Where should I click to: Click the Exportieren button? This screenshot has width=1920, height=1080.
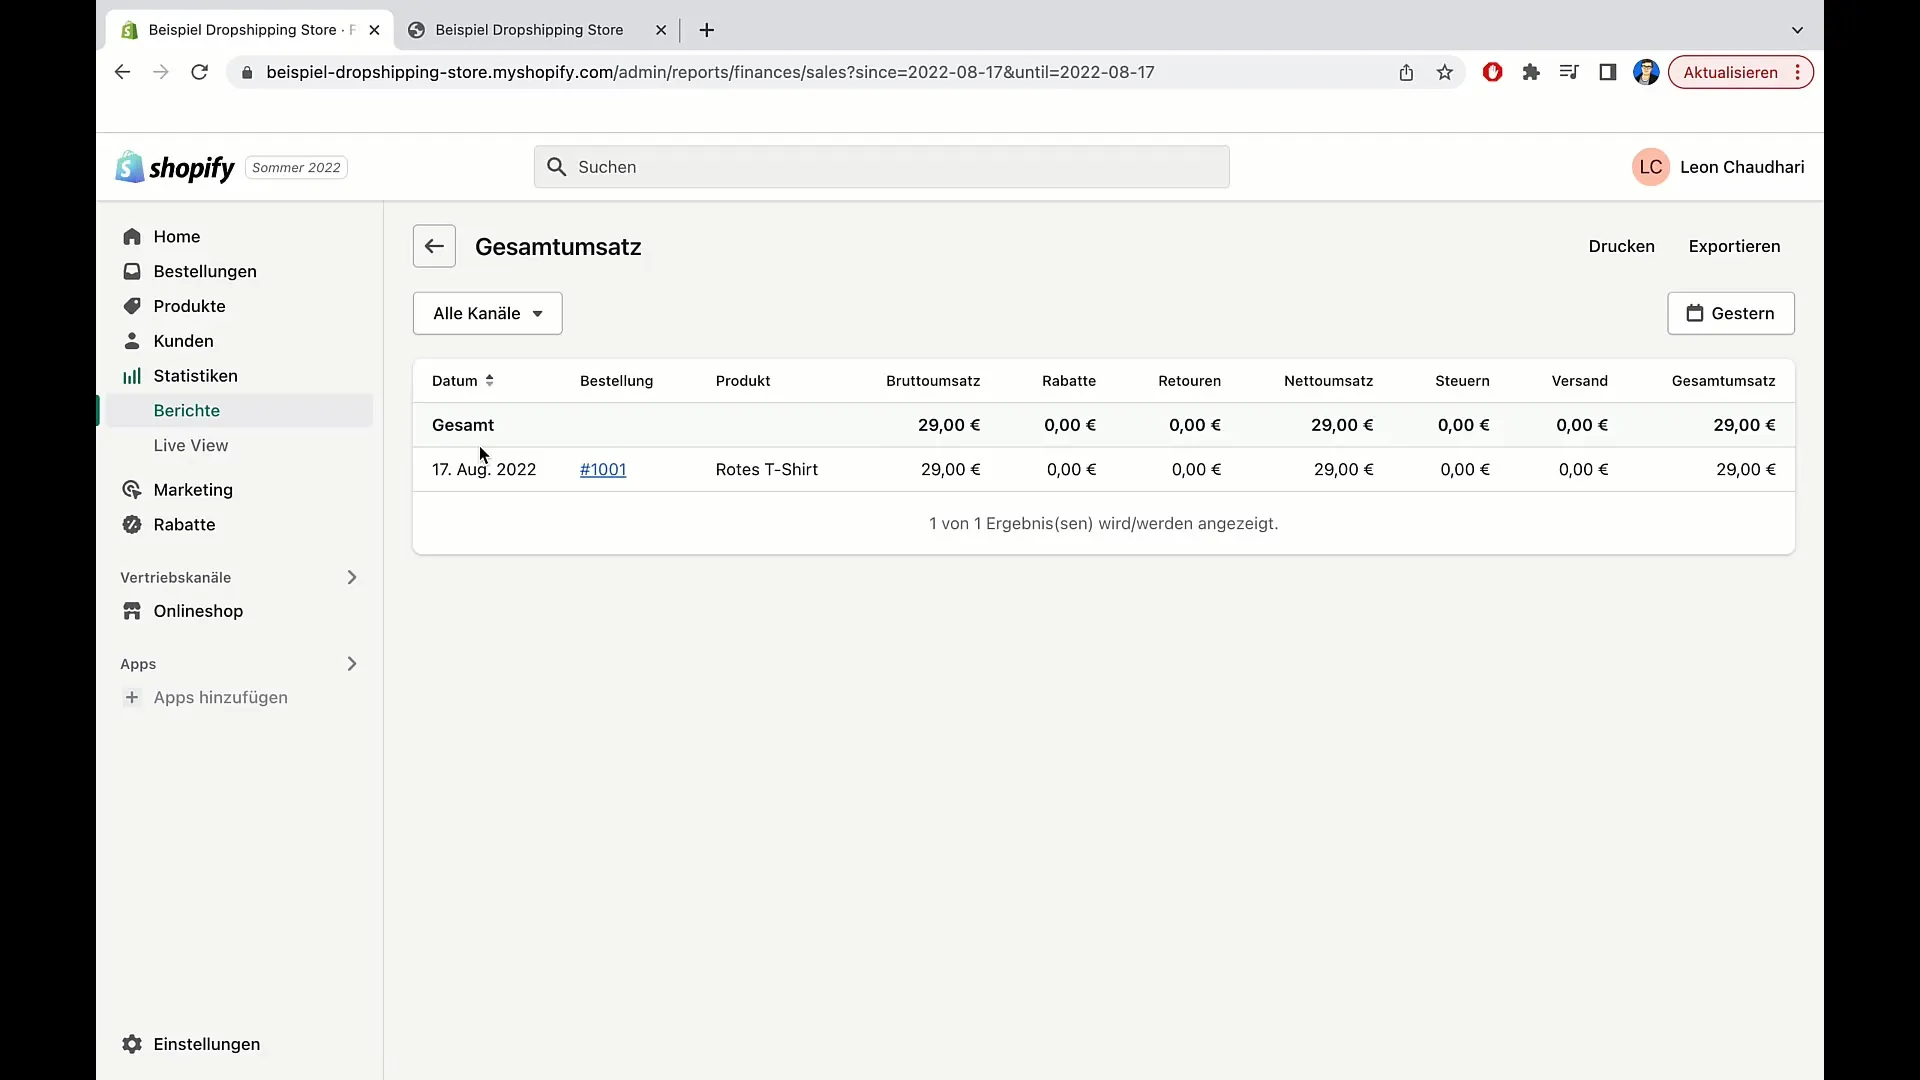click(x=1734, y=245)
